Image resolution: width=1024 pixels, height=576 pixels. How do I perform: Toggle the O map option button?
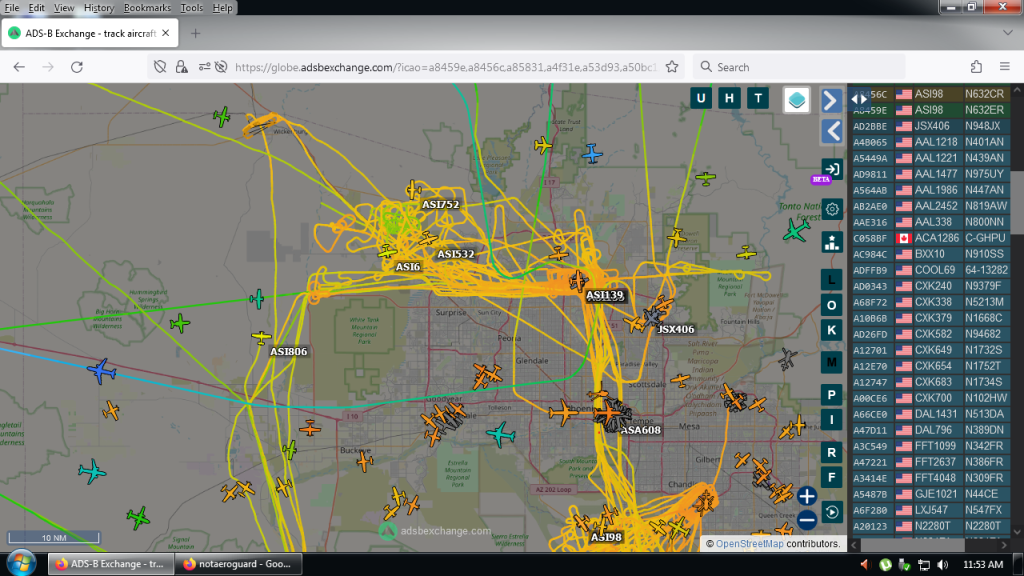(831, 305)
